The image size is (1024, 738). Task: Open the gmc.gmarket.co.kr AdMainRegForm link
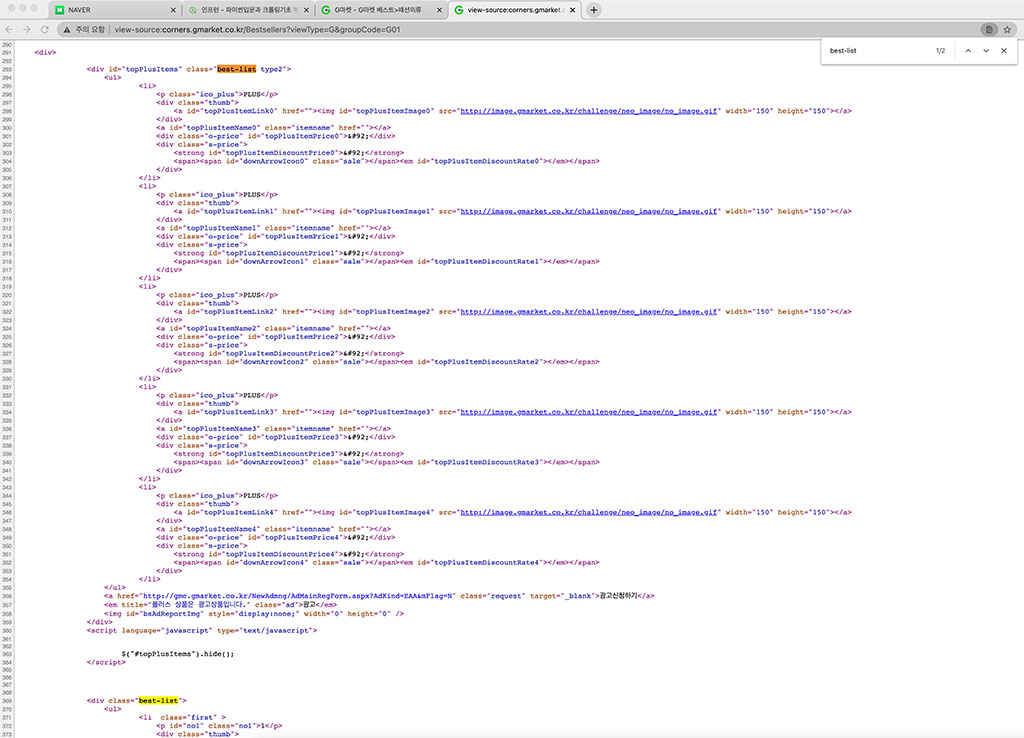pyautogui.click(x=298, y=596)
